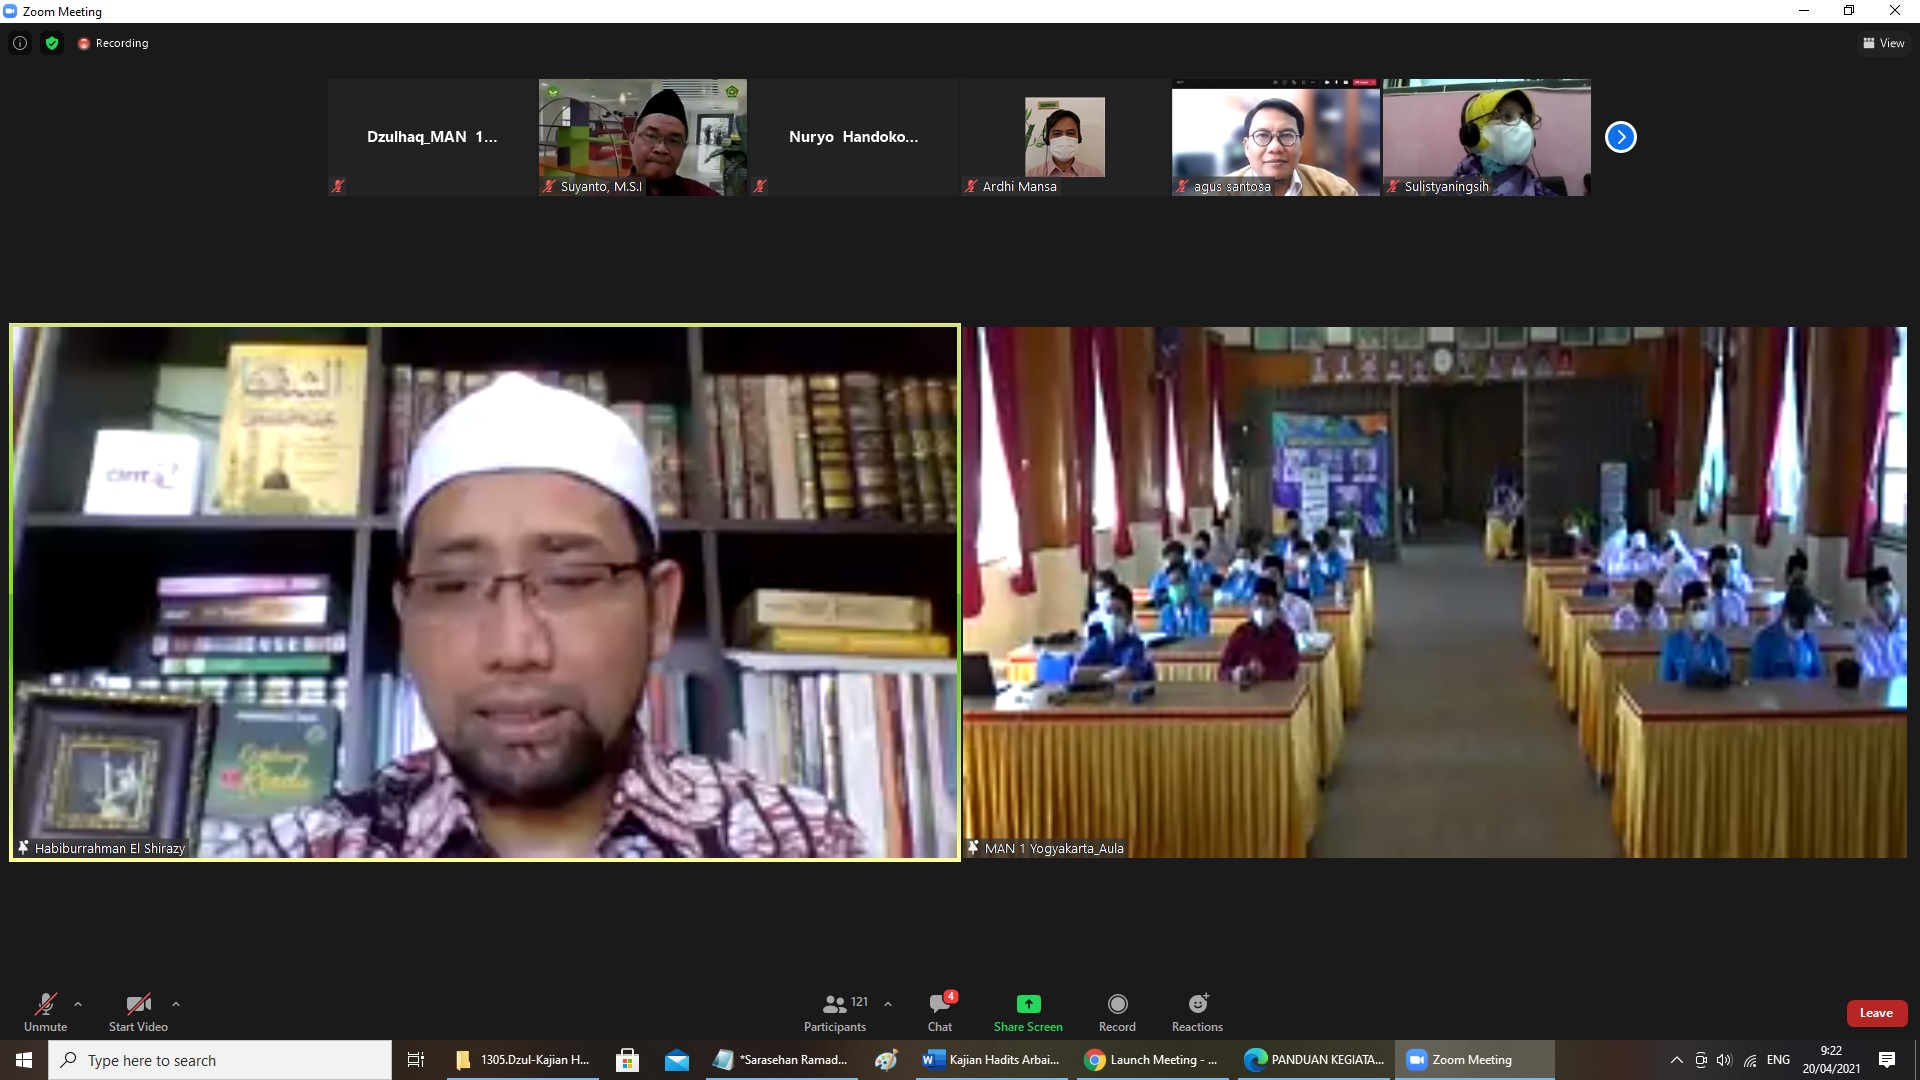1920x1080 pixels.
Task: Expand video options arrow beside Start Video
Action: (x=176, y=1004)
